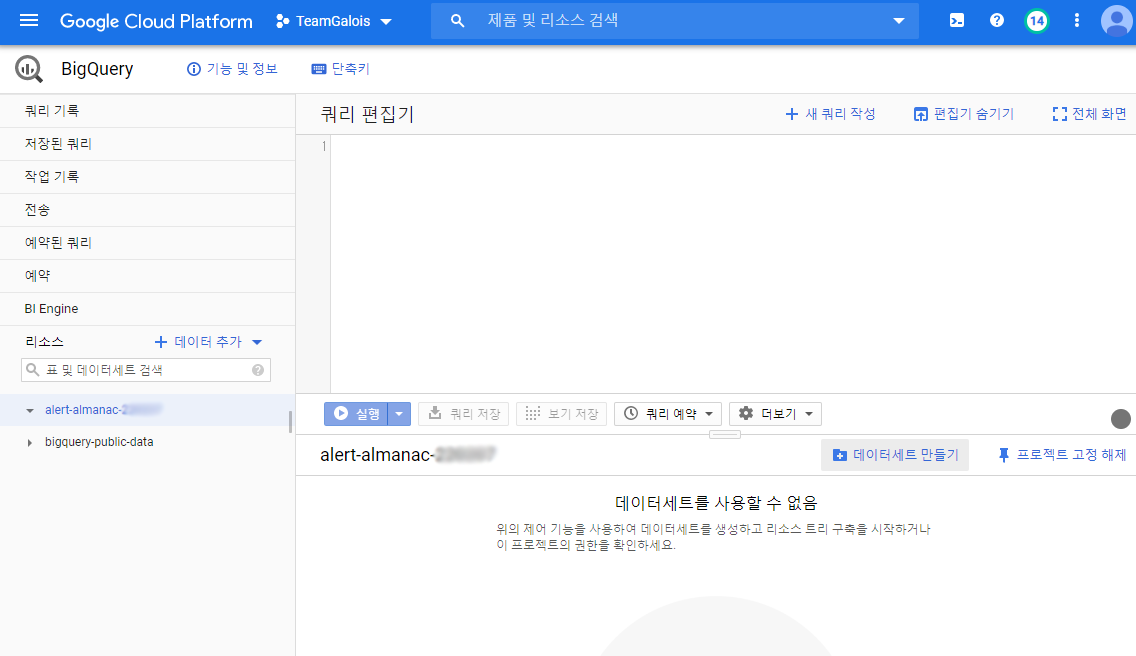Select 전송 in sidebar
1136x656 pixels.
[x=148, y=210]
